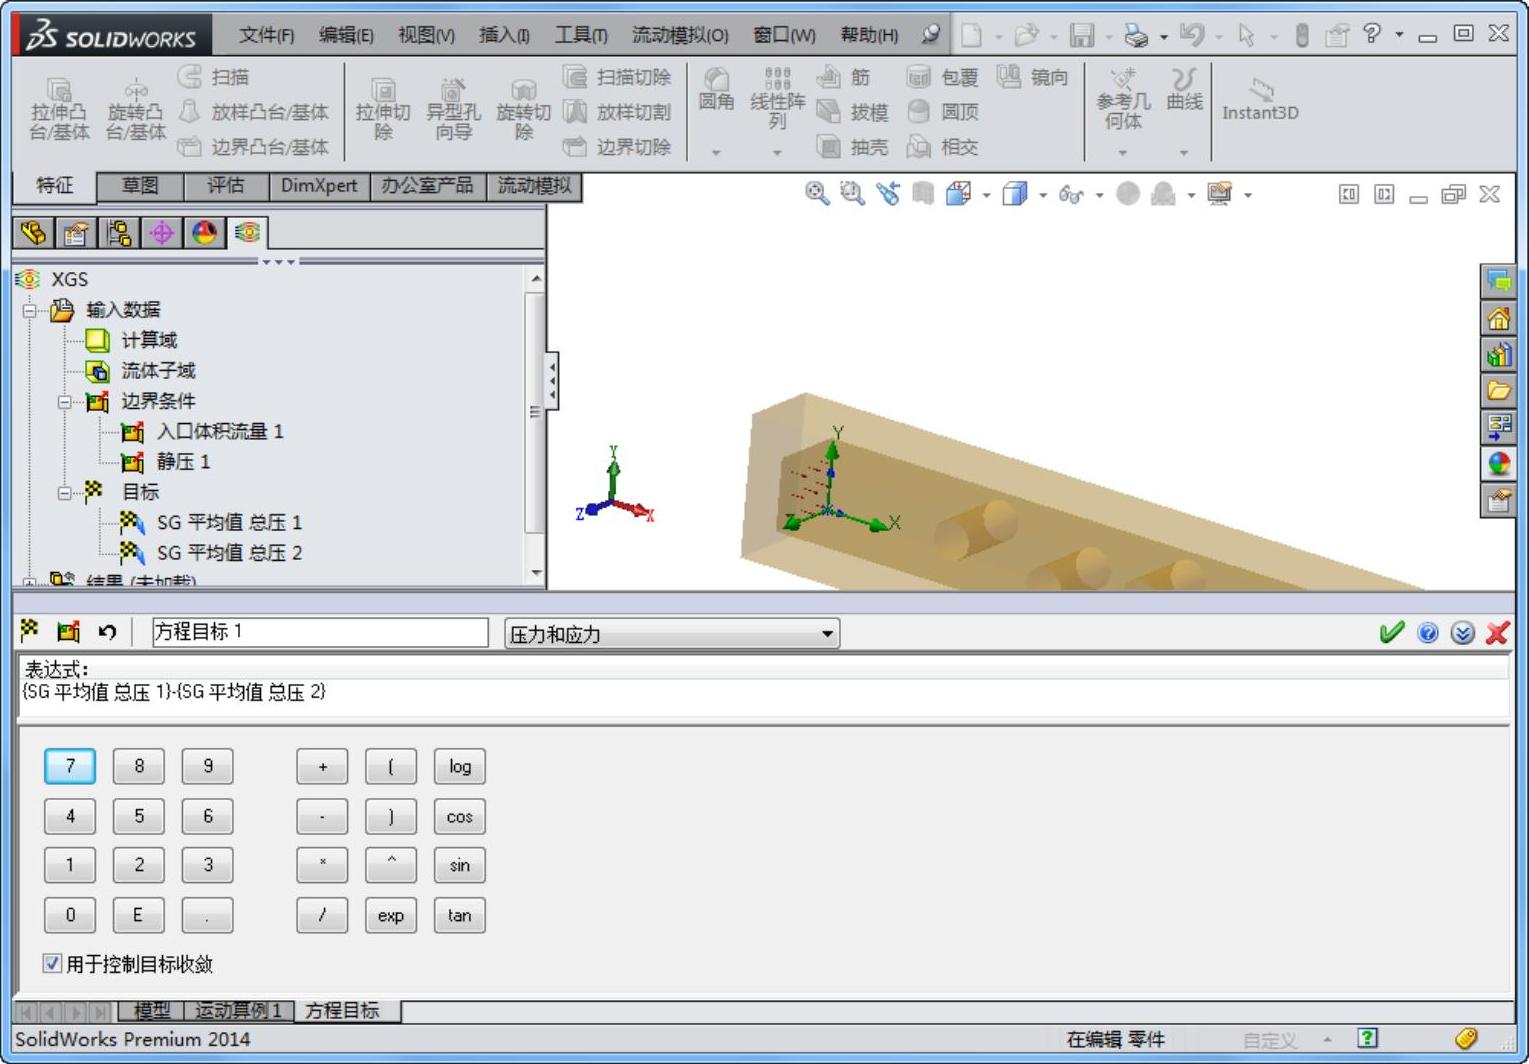Select the 圆角 fillet tool
This screenshot has height=1064, width=1529.
point(716,88)
